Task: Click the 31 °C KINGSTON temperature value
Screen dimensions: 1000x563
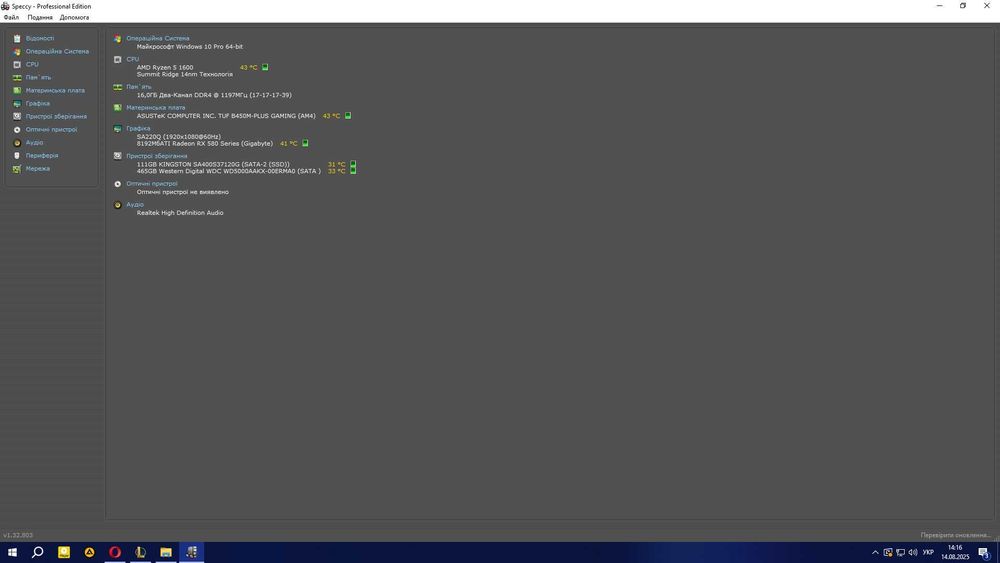Action: pos(336,165)
